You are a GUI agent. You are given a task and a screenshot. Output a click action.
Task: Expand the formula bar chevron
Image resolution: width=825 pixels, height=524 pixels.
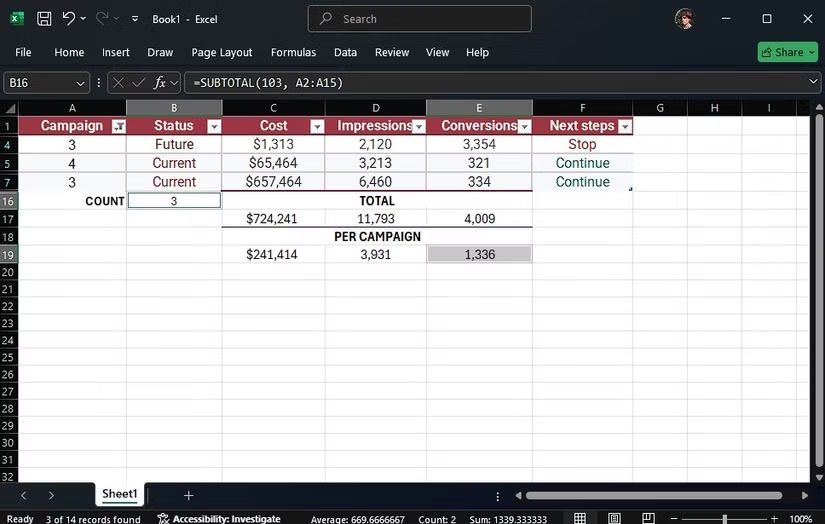pos(813,82)
